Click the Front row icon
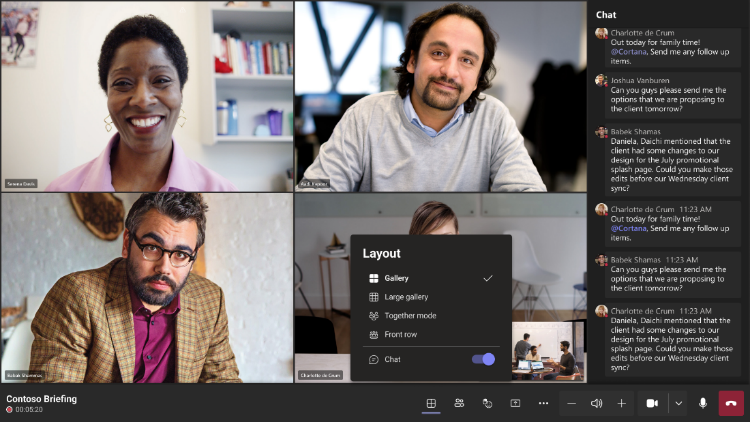The width and height of the screenshot is (750, 422). [x=374, y=334]
